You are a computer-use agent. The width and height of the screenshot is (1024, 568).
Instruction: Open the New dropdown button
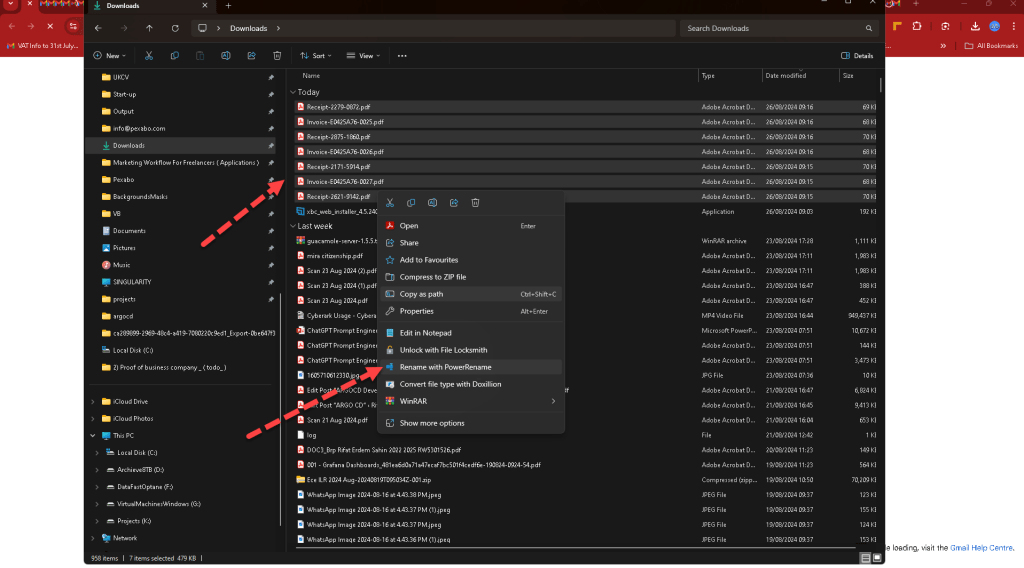pyautogui.click(x=110, y=55)
